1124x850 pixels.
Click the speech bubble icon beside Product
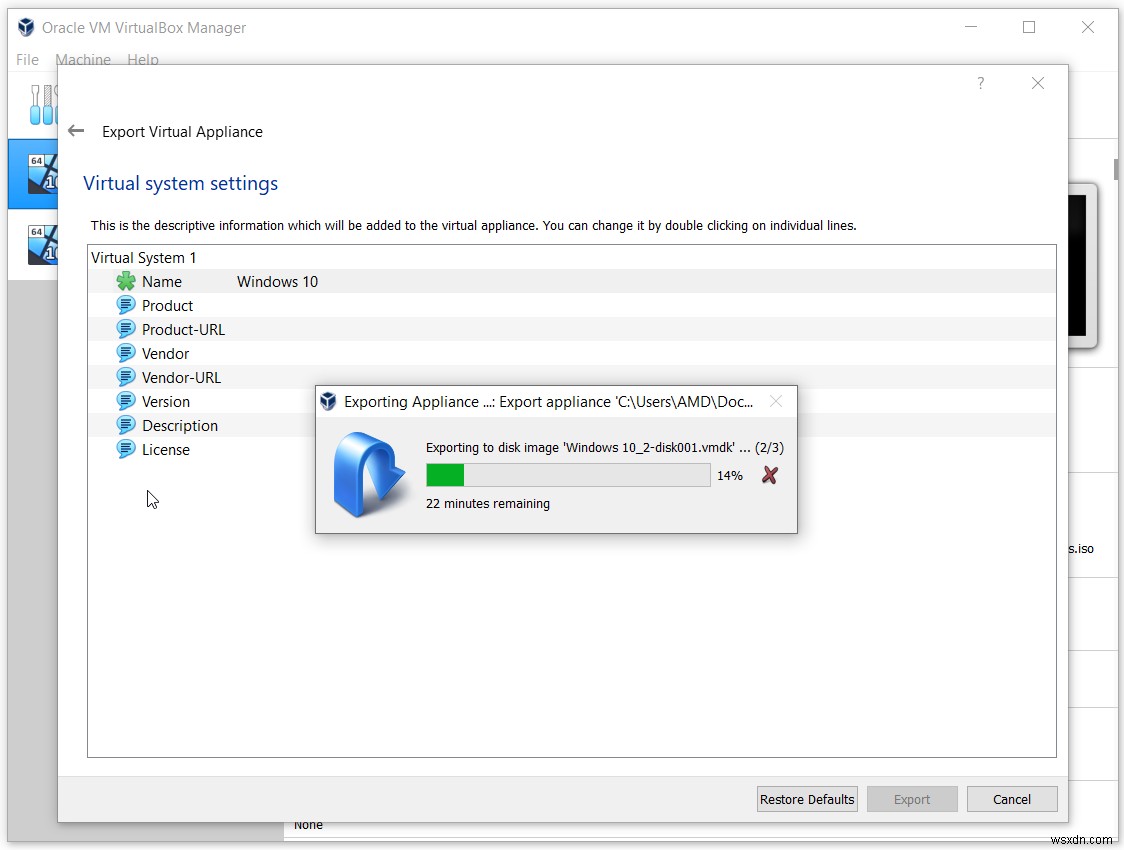click(x=126, y=305)
